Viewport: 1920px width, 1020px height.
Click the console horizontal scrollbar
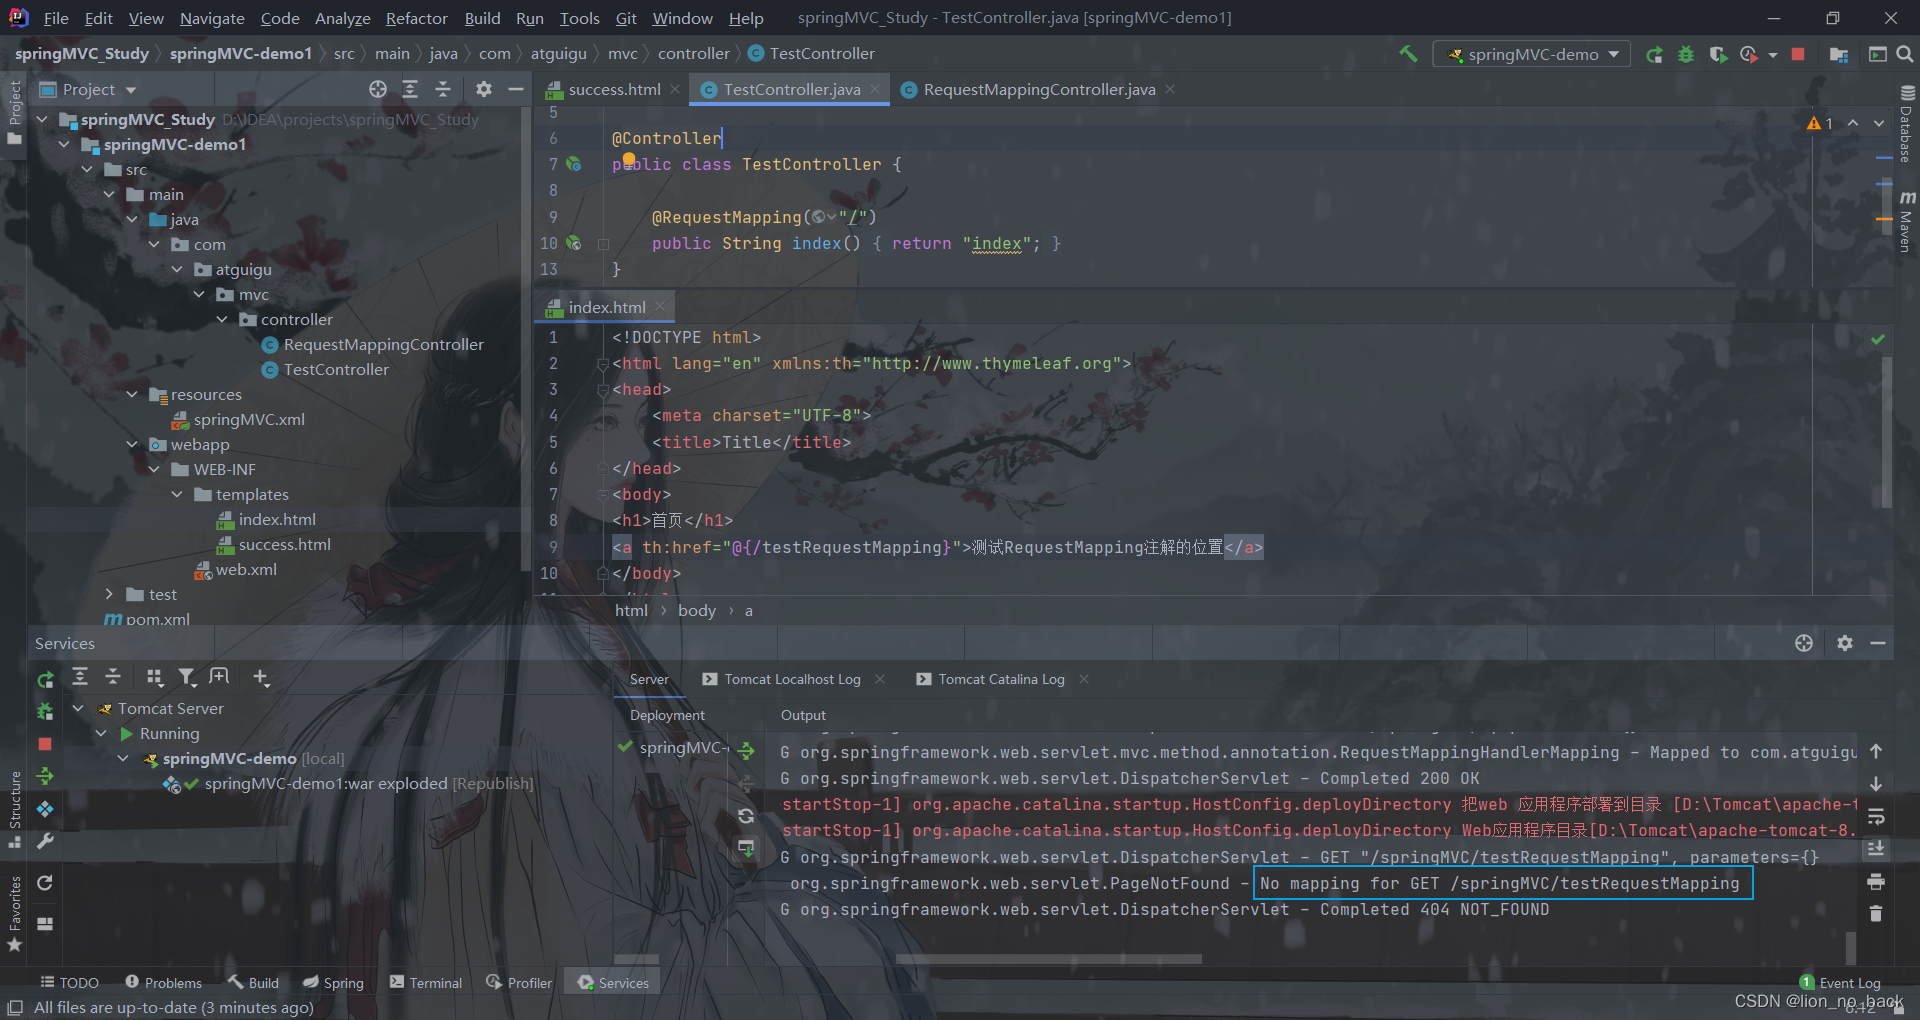pyautogui.click(x=1048, y=959)
